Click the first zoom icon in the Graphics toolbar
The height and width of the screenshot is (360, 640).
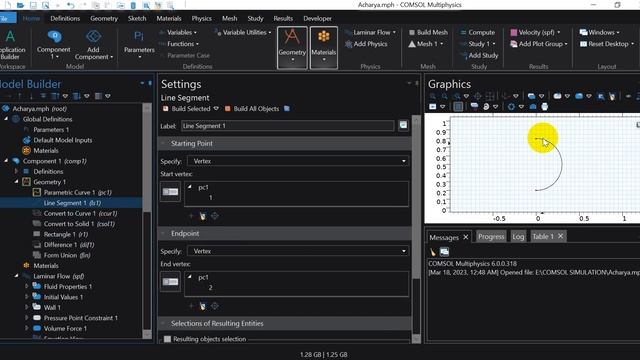click(x=433, y=96)
